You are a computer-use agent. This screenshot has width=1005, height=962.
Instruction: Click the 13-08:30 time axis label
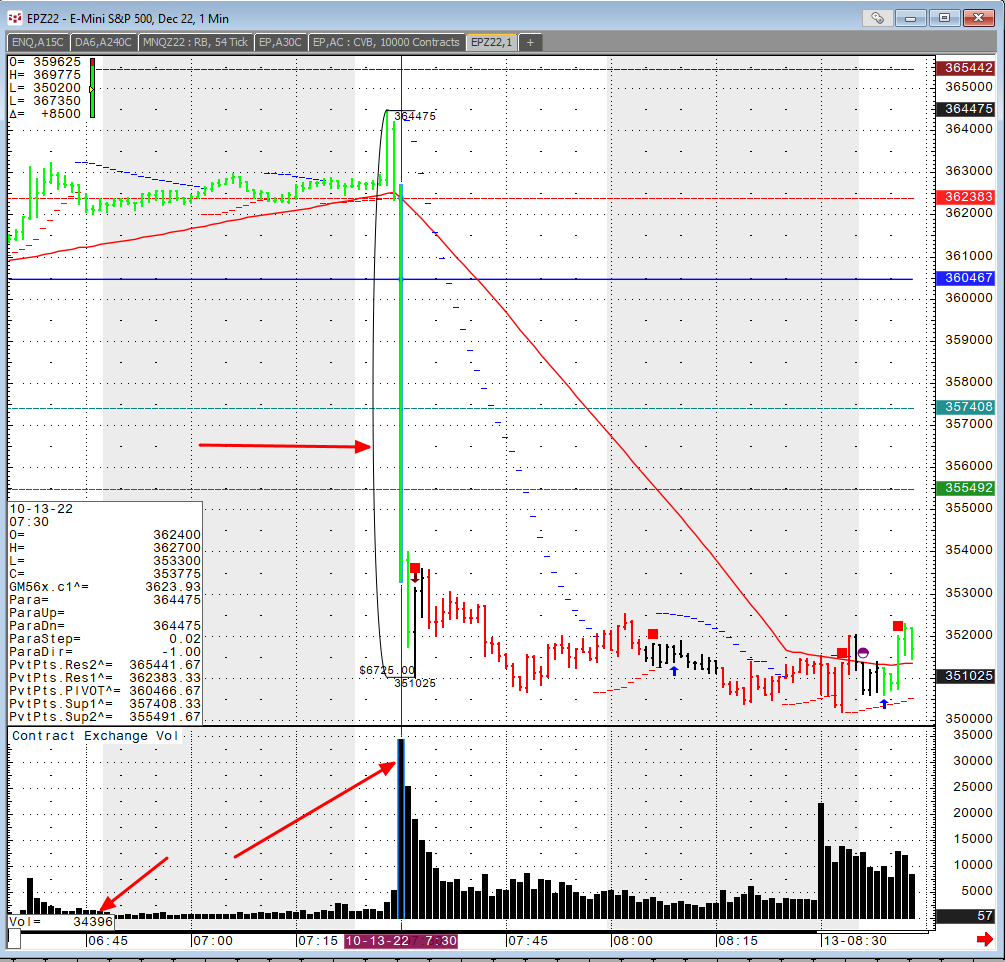tap(855, 941)
